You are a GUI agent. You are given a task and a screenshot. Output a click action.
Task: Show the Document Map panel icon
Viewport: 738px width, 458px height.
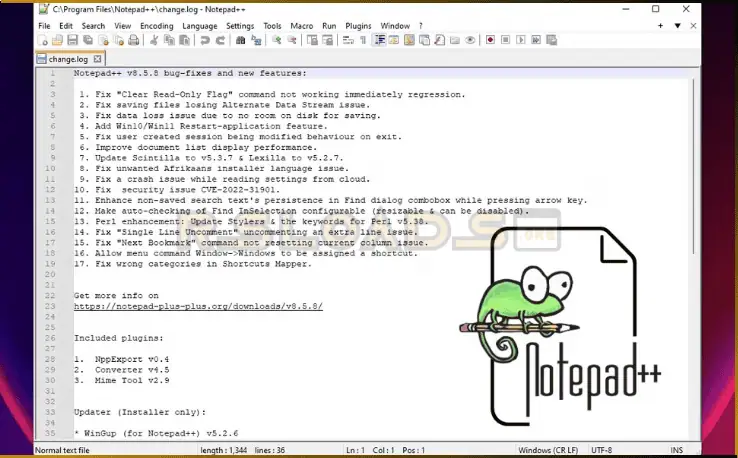[x=409, y=40]
